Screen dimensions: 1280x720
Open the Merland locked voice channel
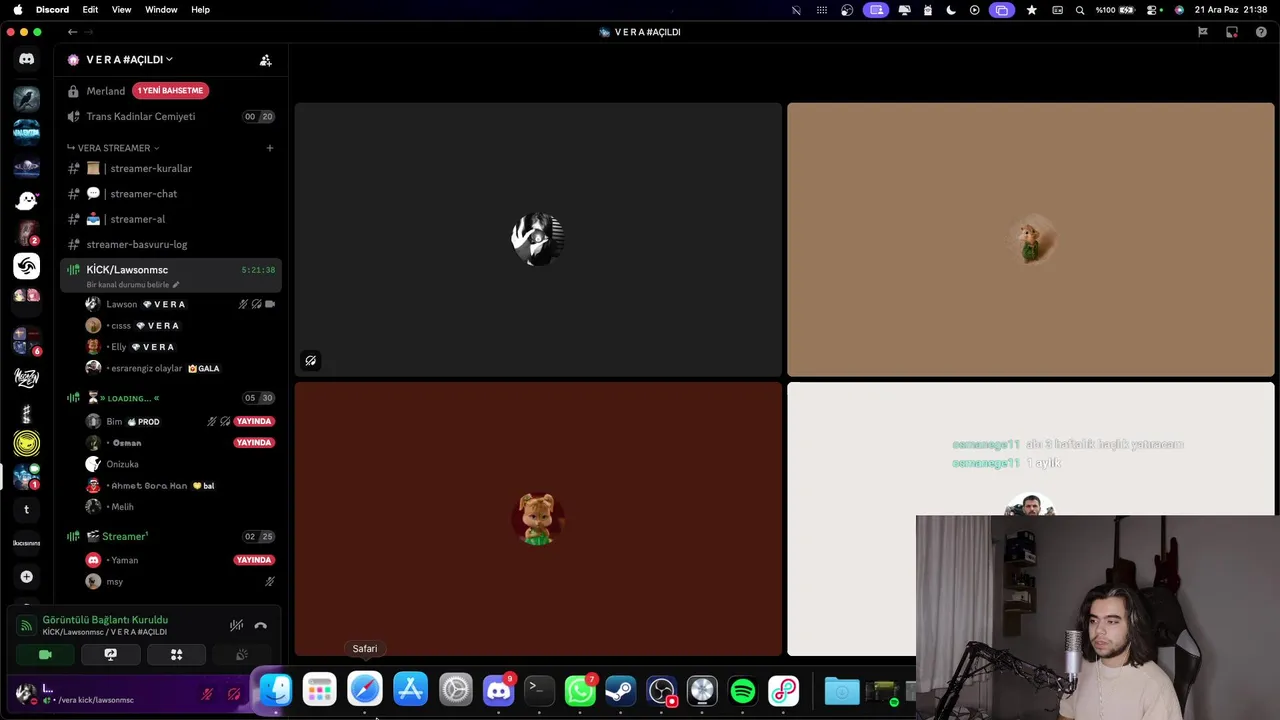coord(105,91)
